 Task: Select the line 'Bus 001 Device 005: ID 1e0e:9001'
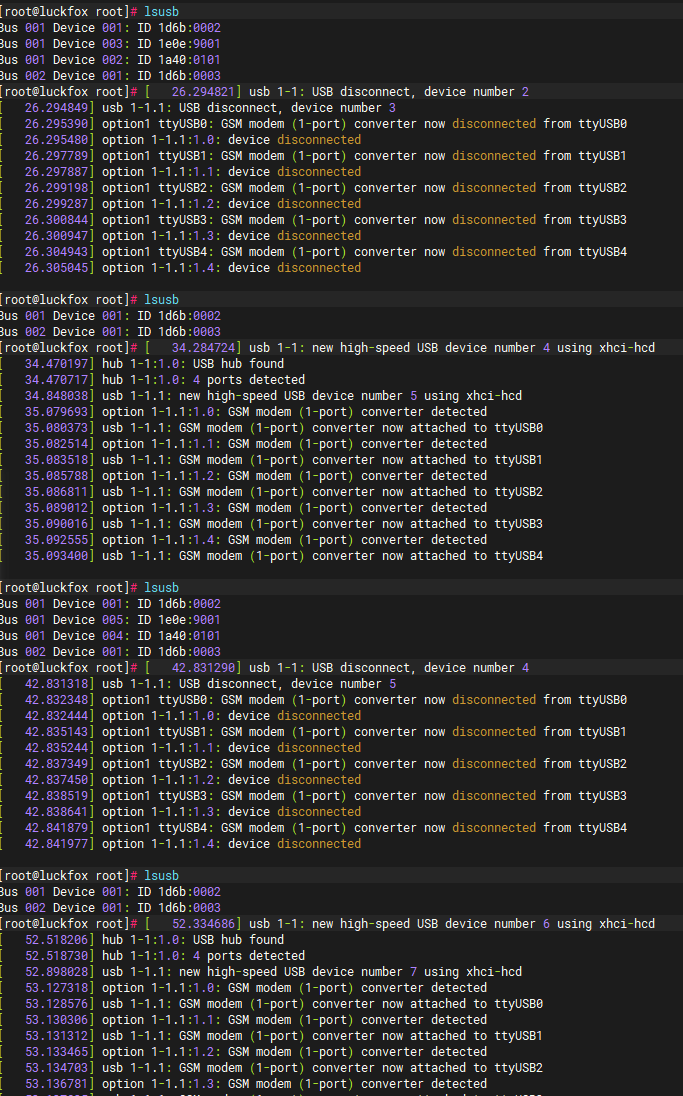110,620
